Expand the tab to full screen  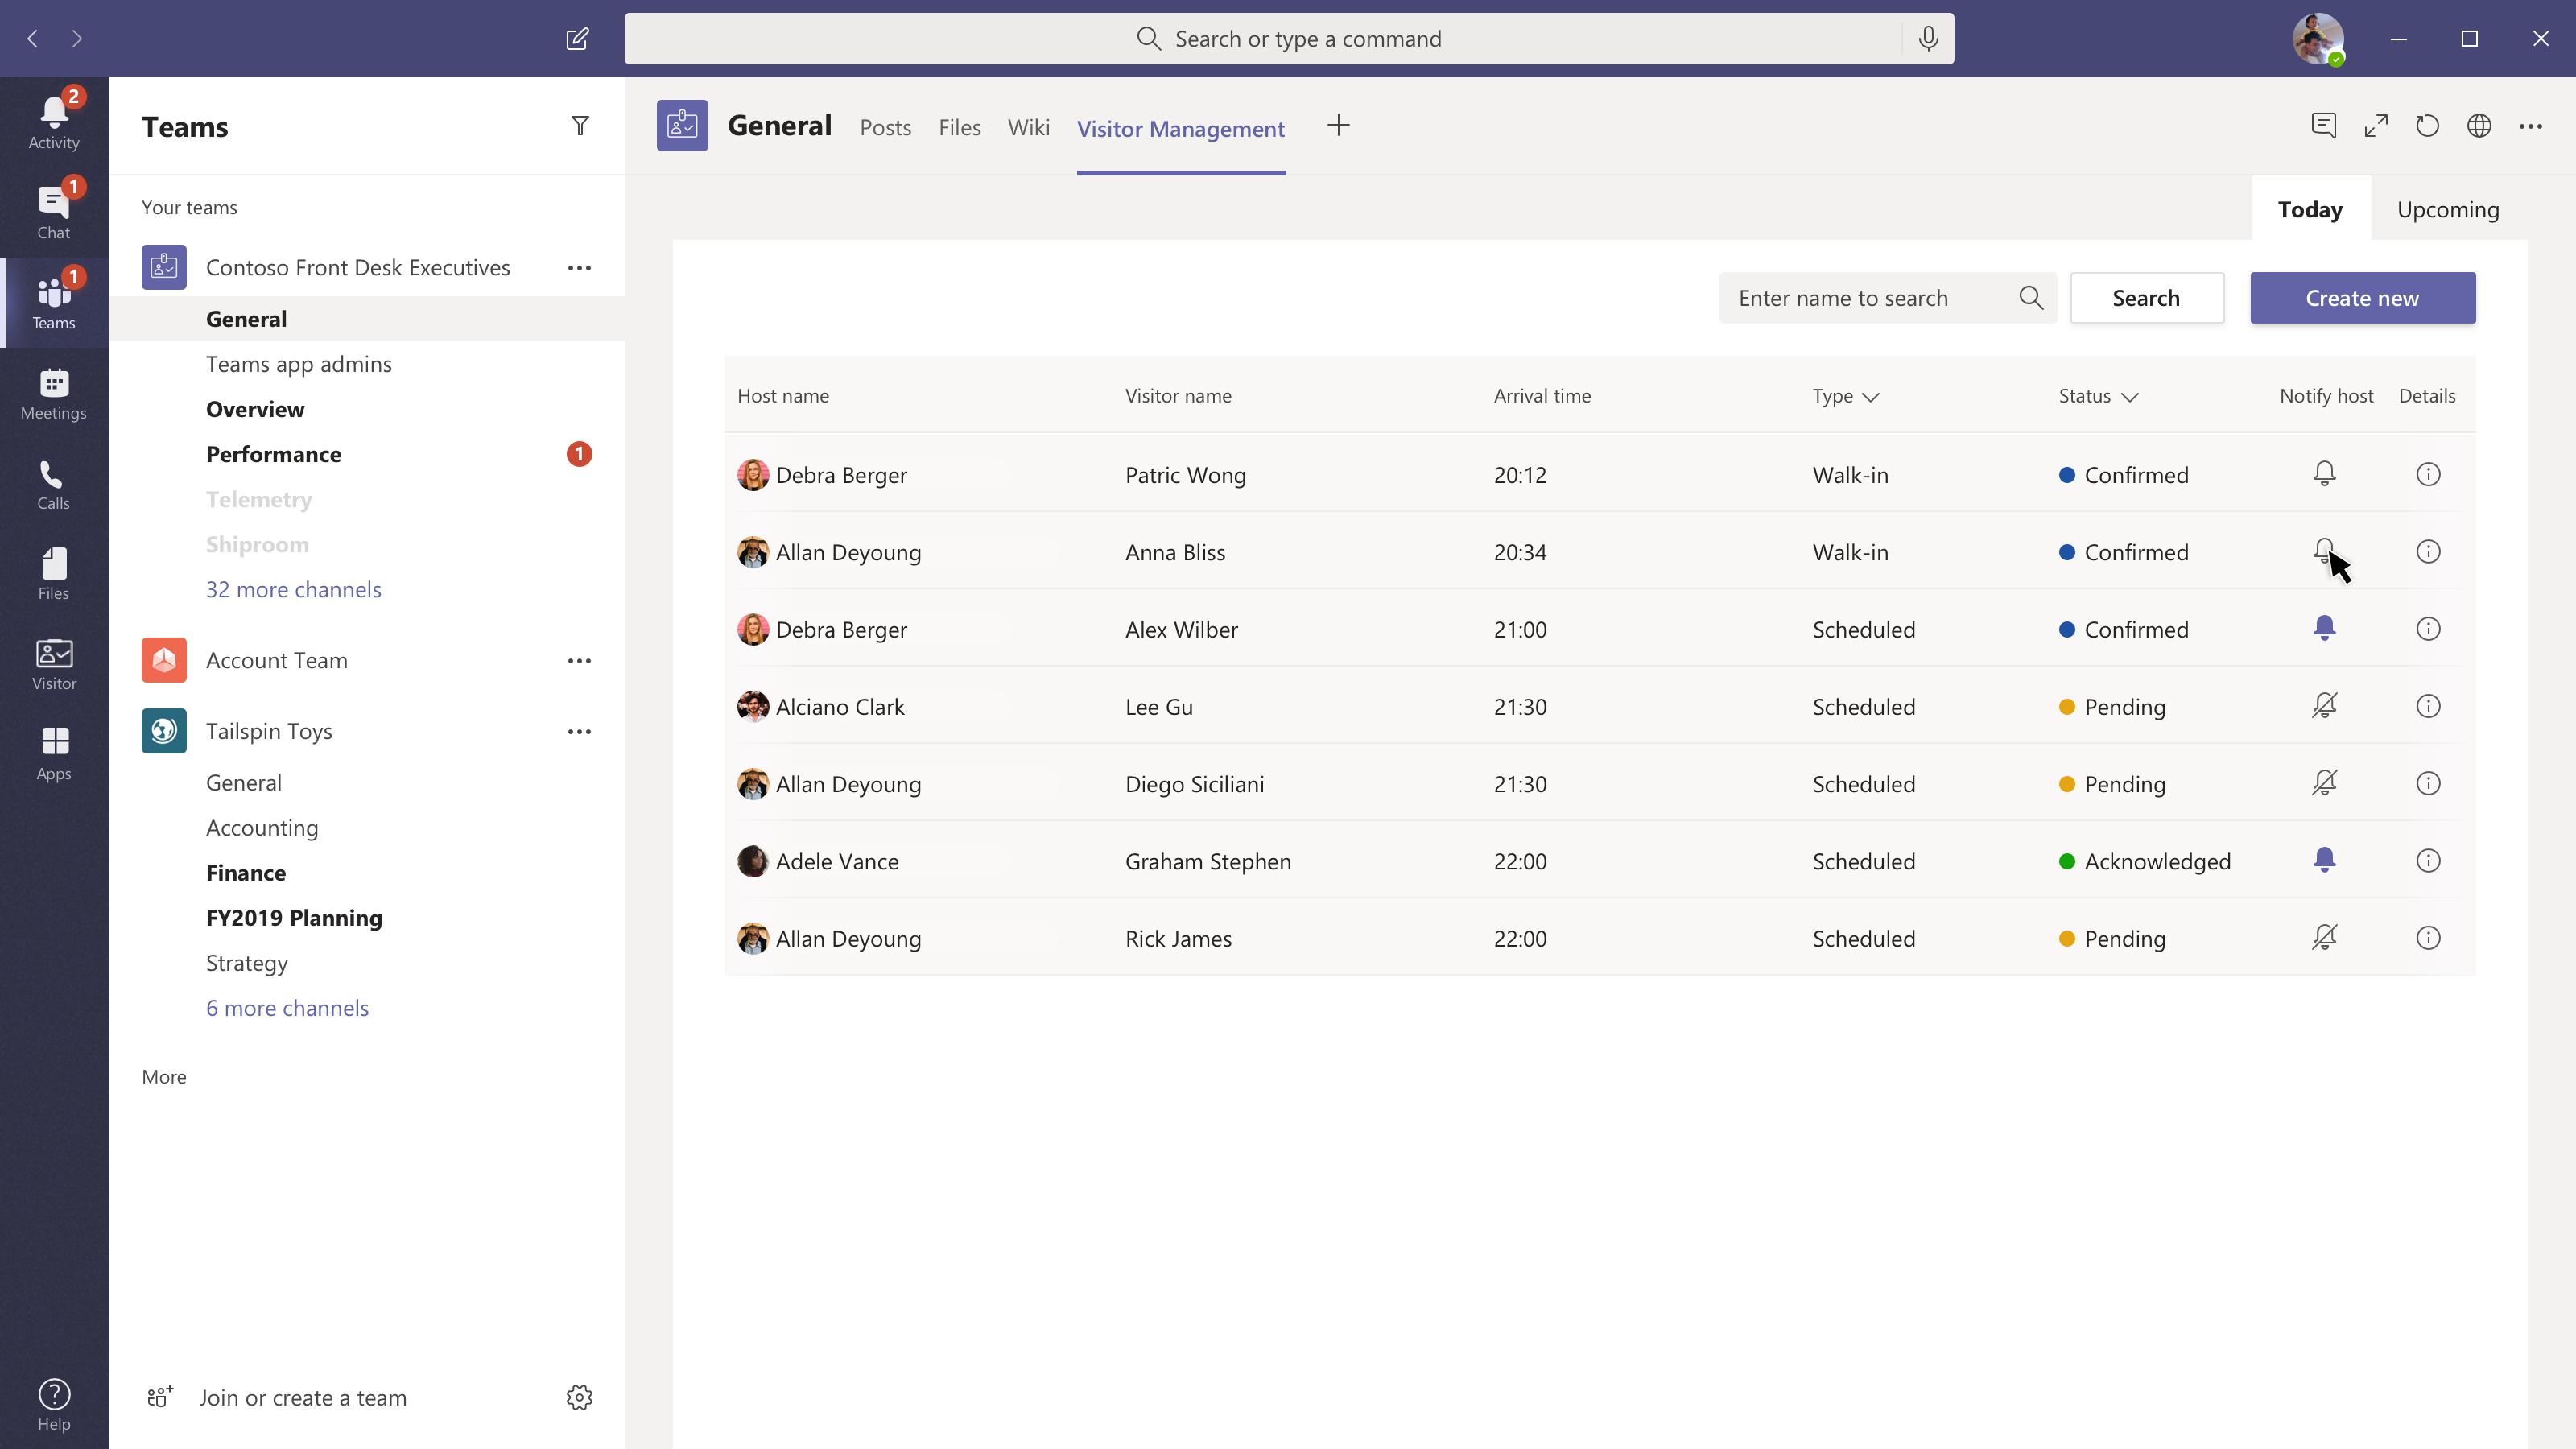pyautogui.click(x=2376, y=126)
